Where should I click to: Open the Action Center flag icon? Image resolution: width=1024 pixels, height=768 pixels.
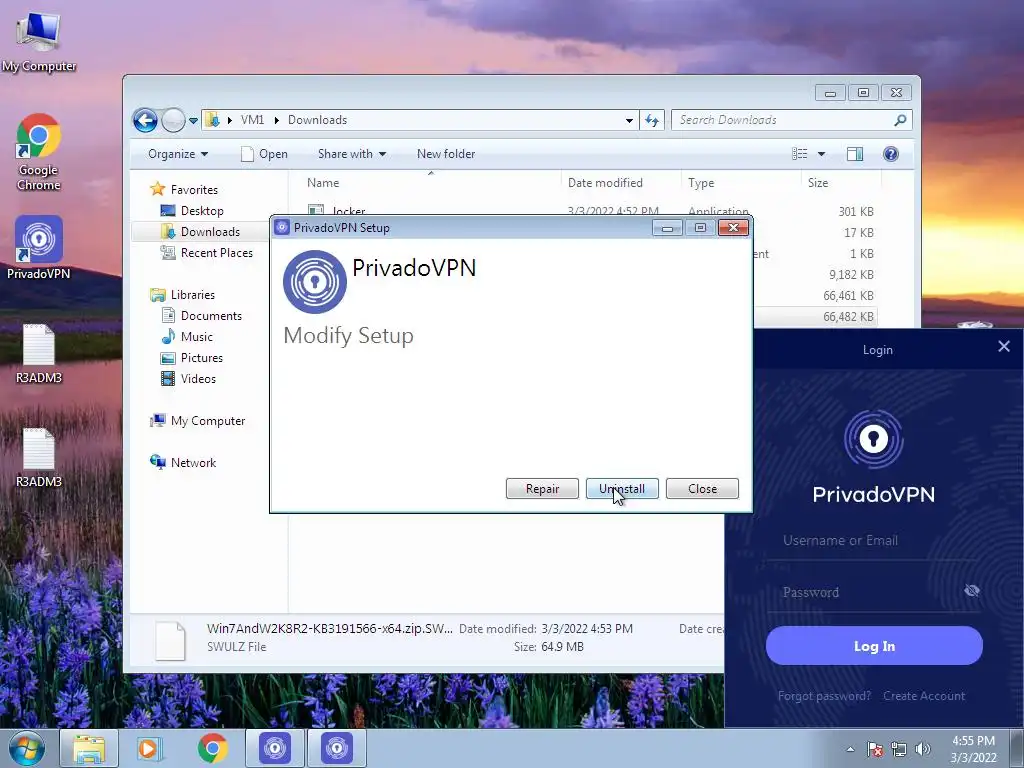[x=875, y=750]
